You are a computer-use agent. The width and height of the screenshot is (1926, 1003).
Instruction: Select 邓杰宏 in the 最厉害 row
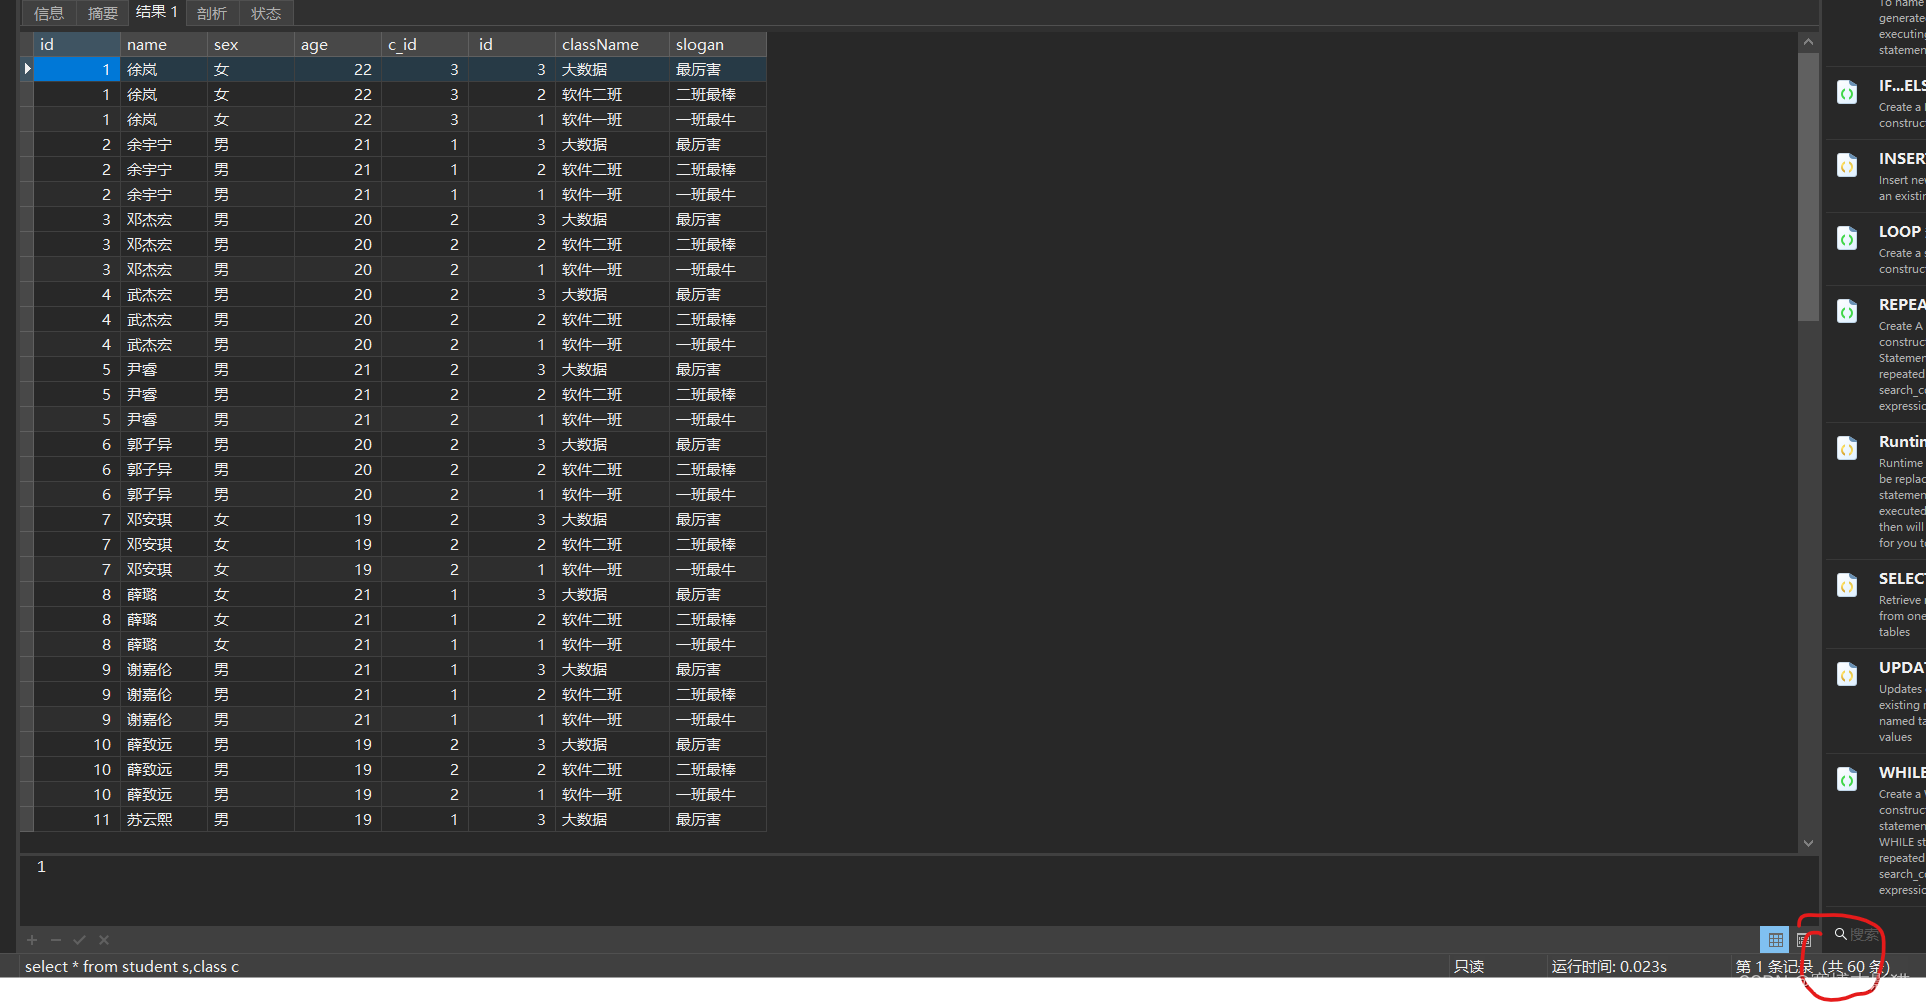click(164, 219)
